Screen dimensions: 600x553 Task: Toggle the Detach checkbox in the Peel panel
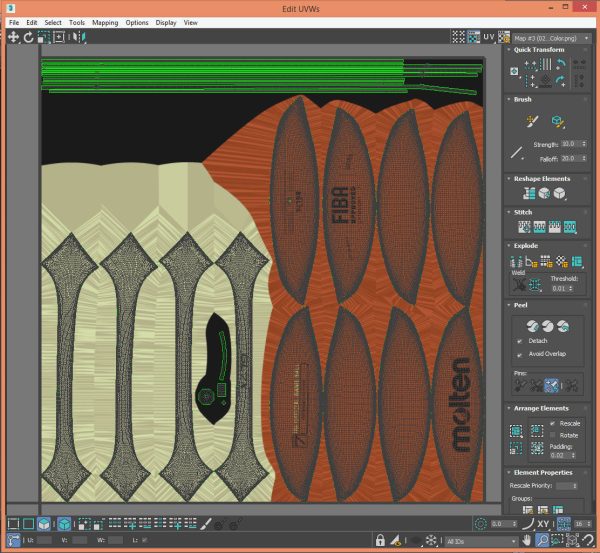(x=519, y=341)
